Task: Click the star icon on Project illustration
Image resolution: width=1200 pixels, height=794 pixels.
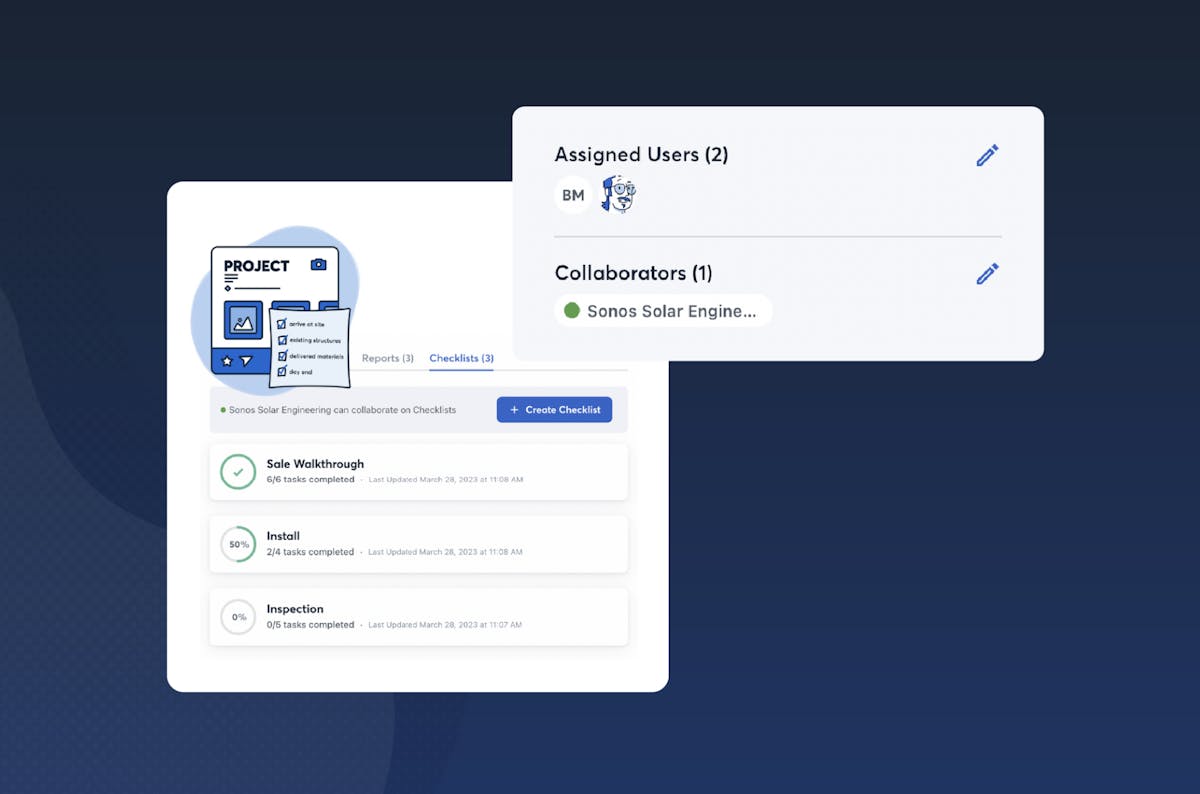Action: point(227,361)
